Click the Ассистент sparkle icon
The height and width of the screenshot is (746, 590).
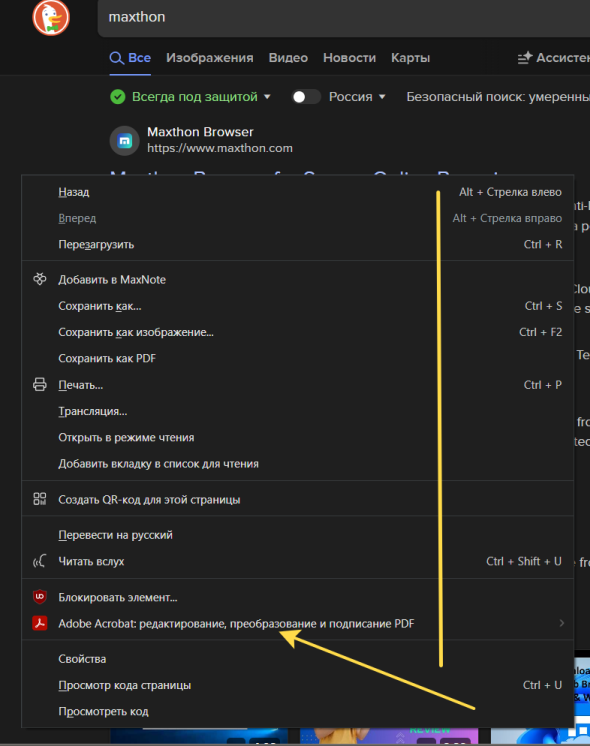(x=525, y=58)
